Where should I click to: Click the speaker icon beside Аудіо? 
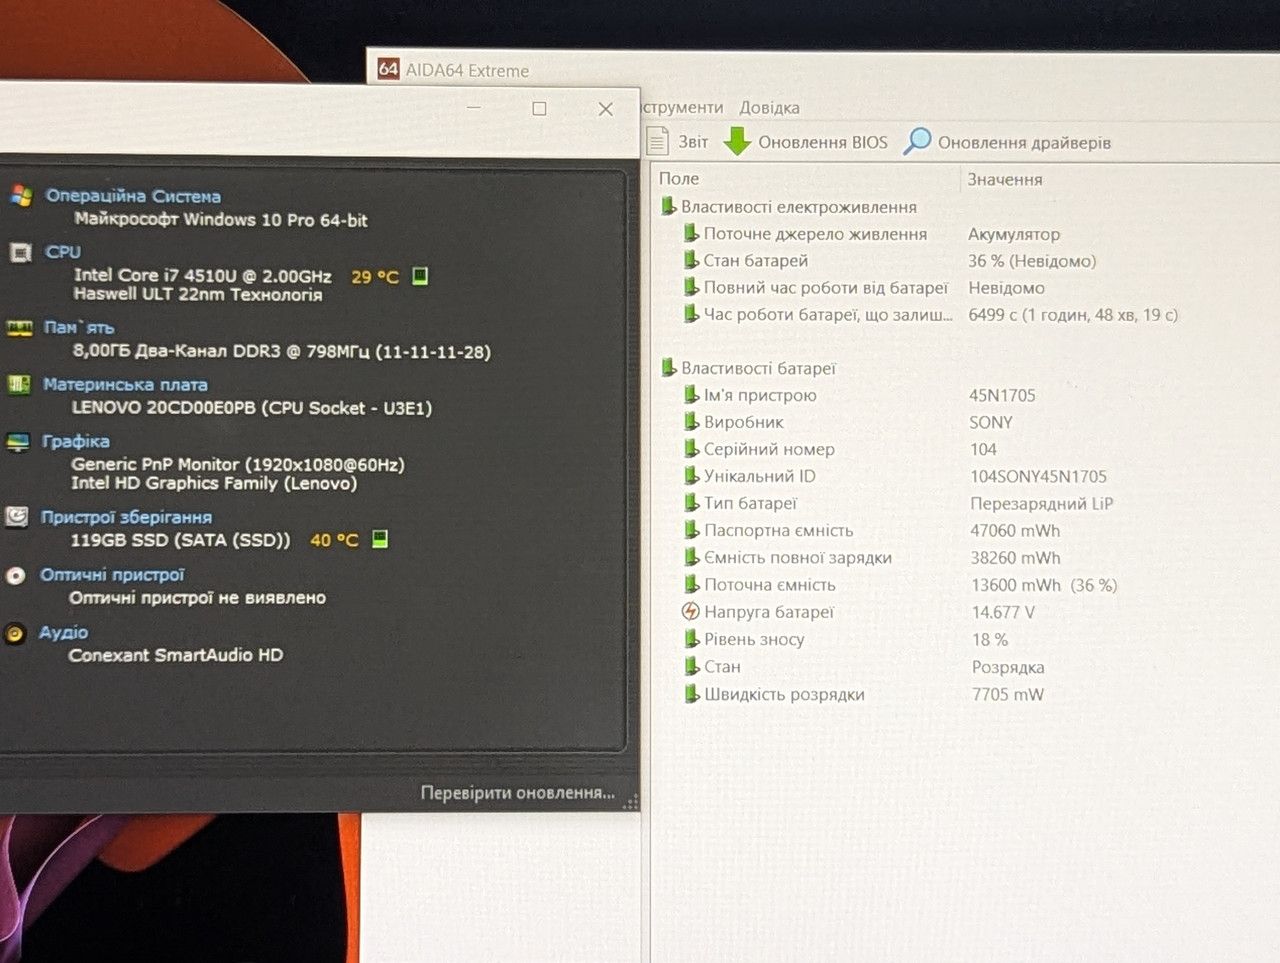click(x=15, y=633)
